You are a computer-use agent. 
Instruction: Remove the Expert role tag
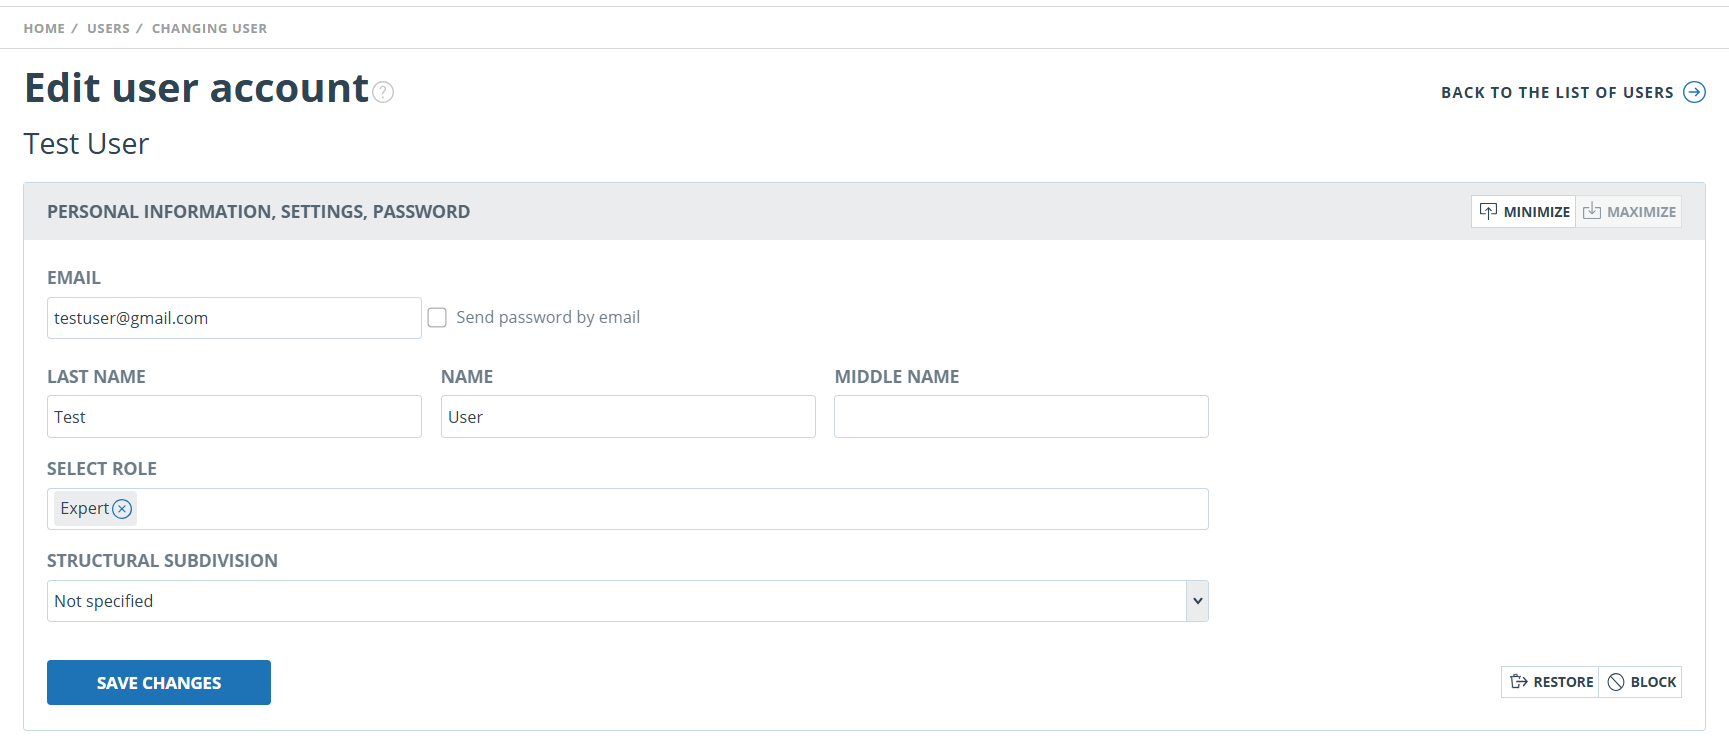(x=122, y=509)
